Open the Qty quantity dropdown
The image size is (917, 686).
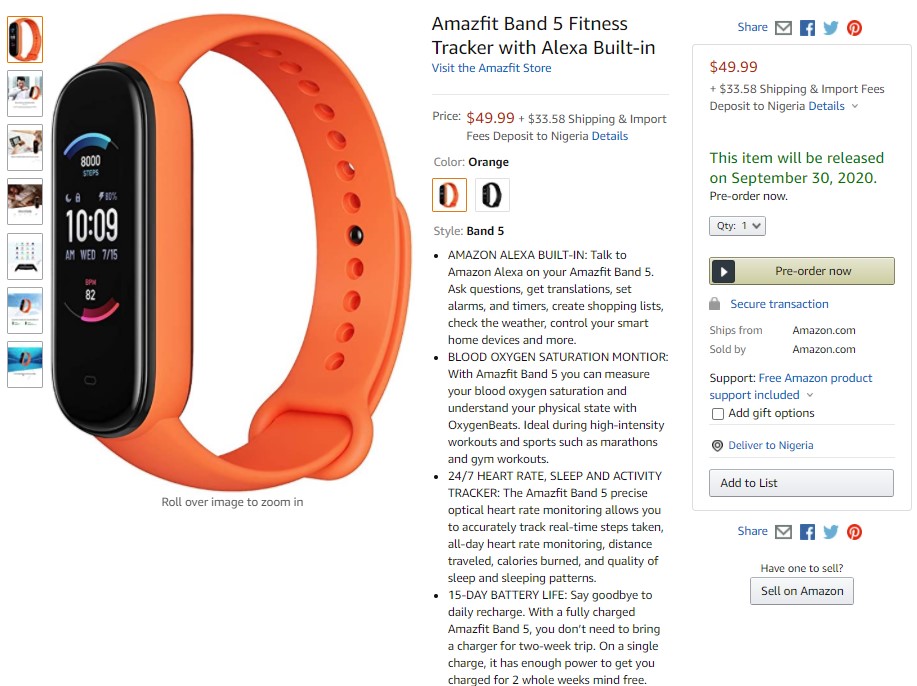(x=737, y=226)
